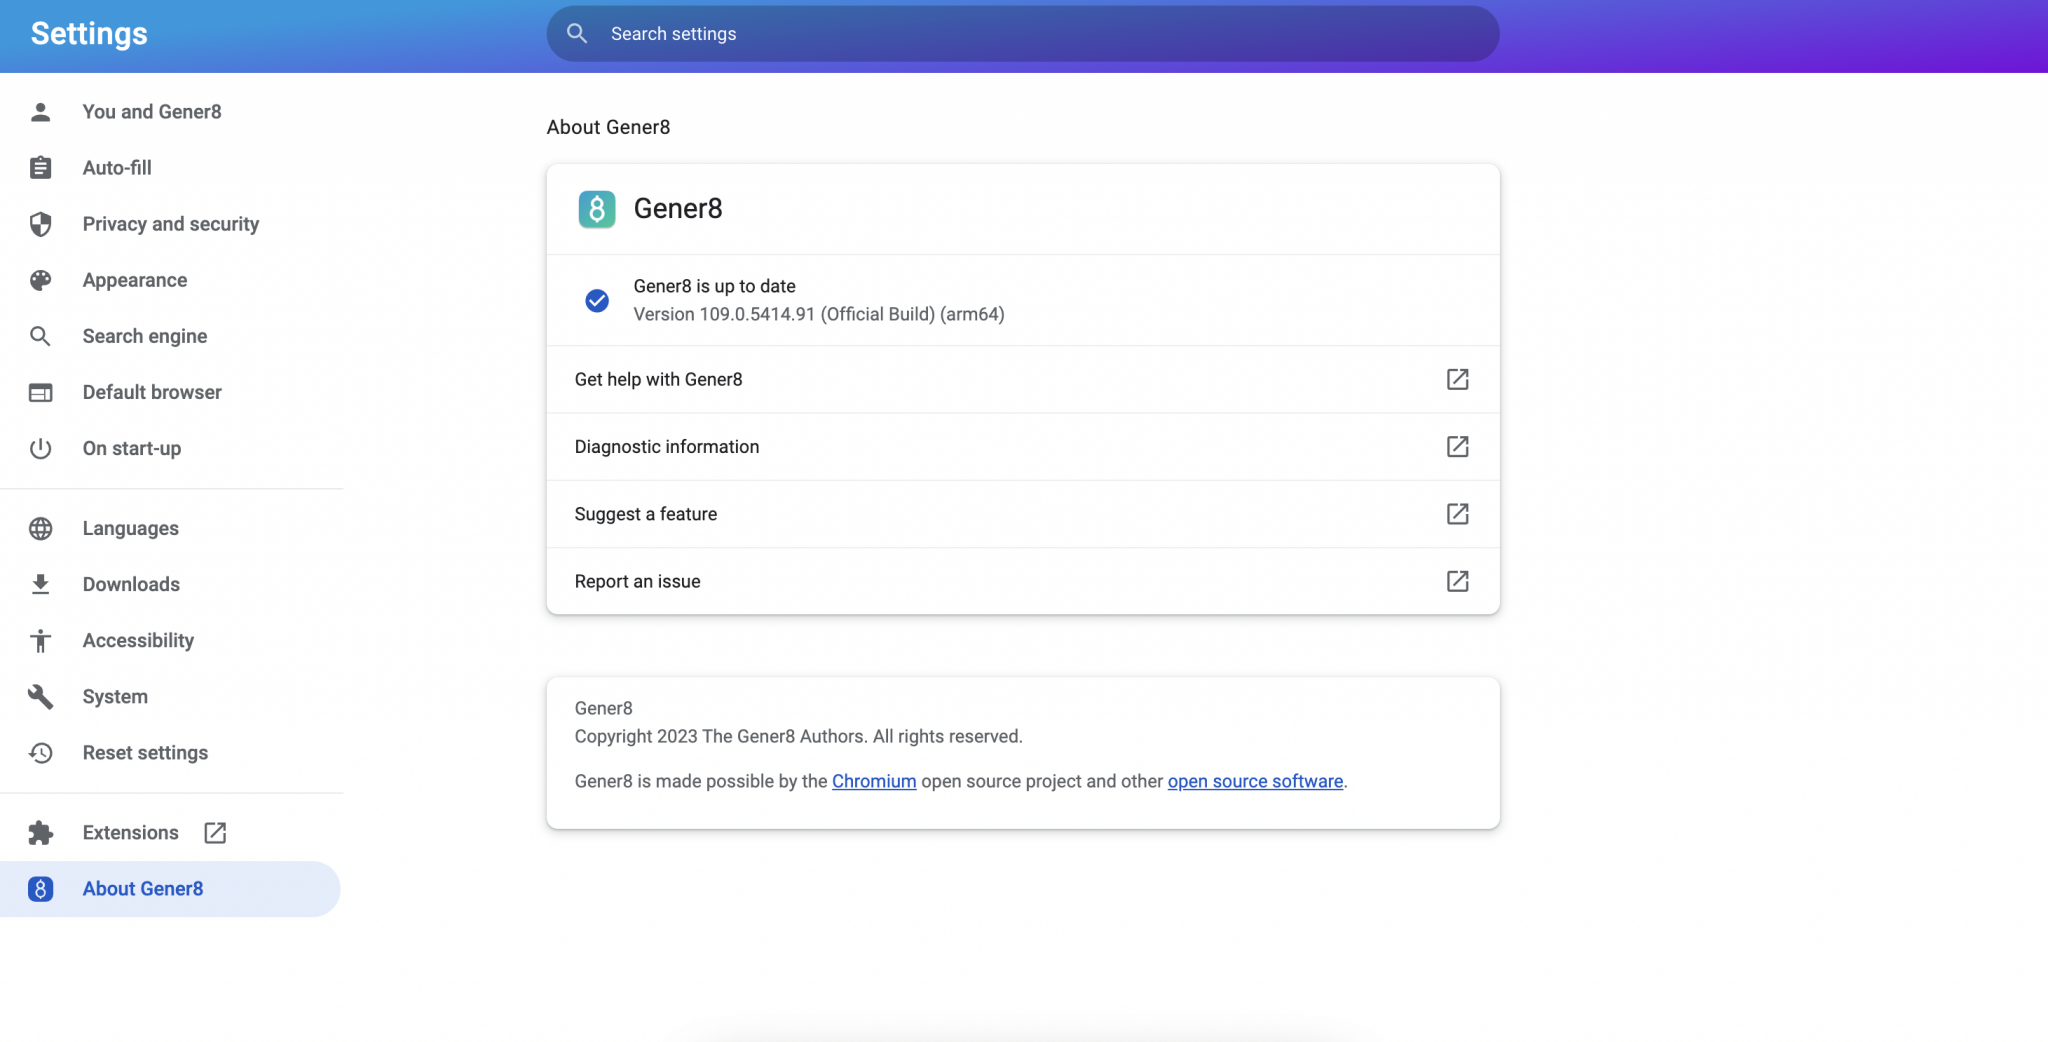
Task: Open Privacy and security via shield icon
Action: click(x=41, y=224)
